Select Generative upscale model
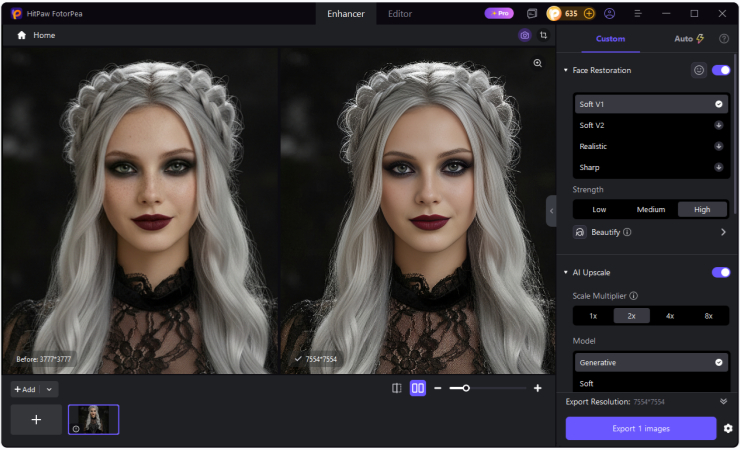The height and width of the screenshot is (450, 740). (651, 362)
